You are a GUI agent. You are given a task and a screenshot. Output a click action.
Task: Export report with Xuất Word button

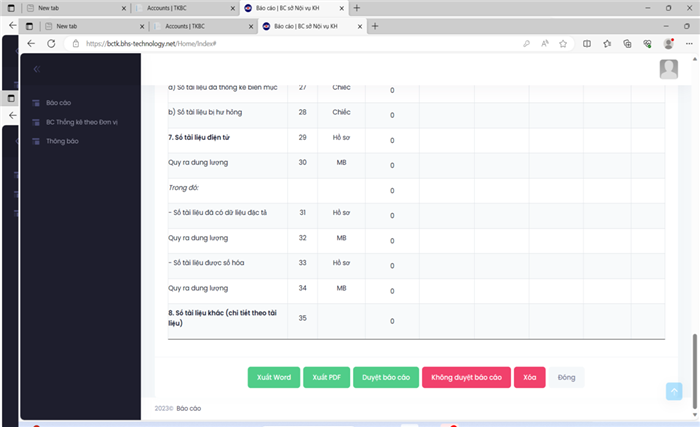[274, 377]
